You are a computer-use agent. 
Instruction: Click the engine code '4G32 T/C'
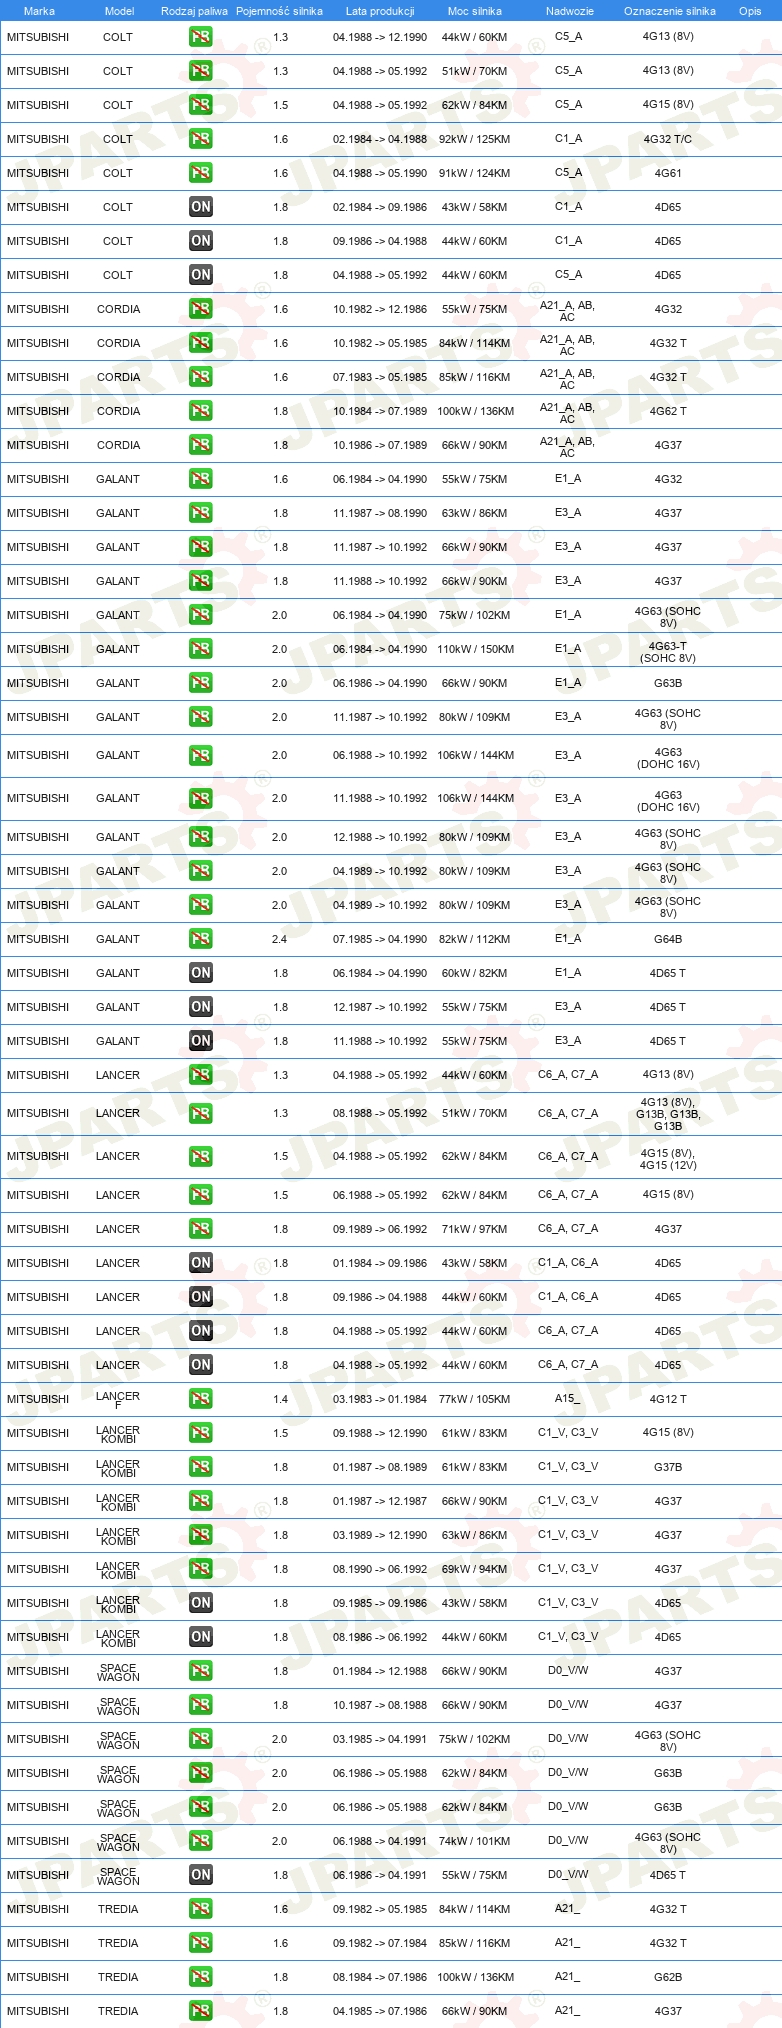click(x=667, y=139)
